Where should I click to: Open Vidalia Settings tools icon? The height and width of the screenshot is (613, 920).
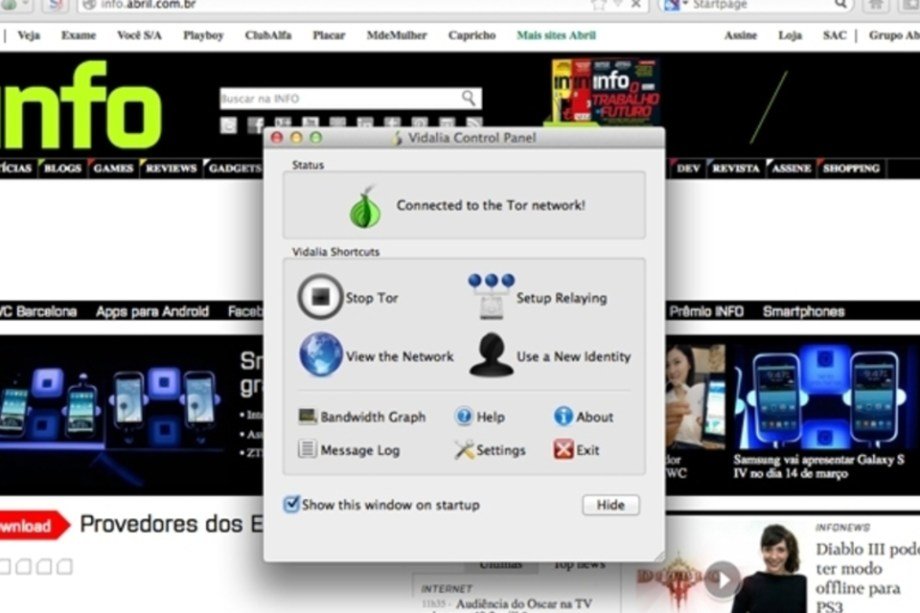coord(464,450)
